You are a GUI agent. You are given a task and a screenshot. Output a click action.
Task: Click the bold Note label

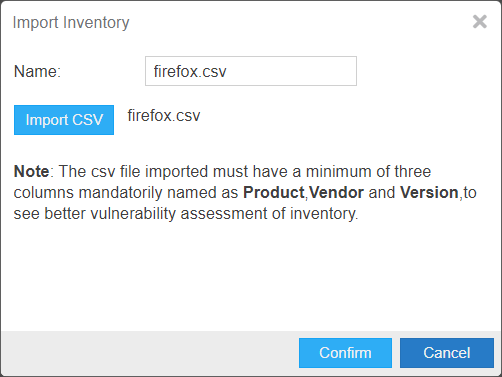[31, 171]
